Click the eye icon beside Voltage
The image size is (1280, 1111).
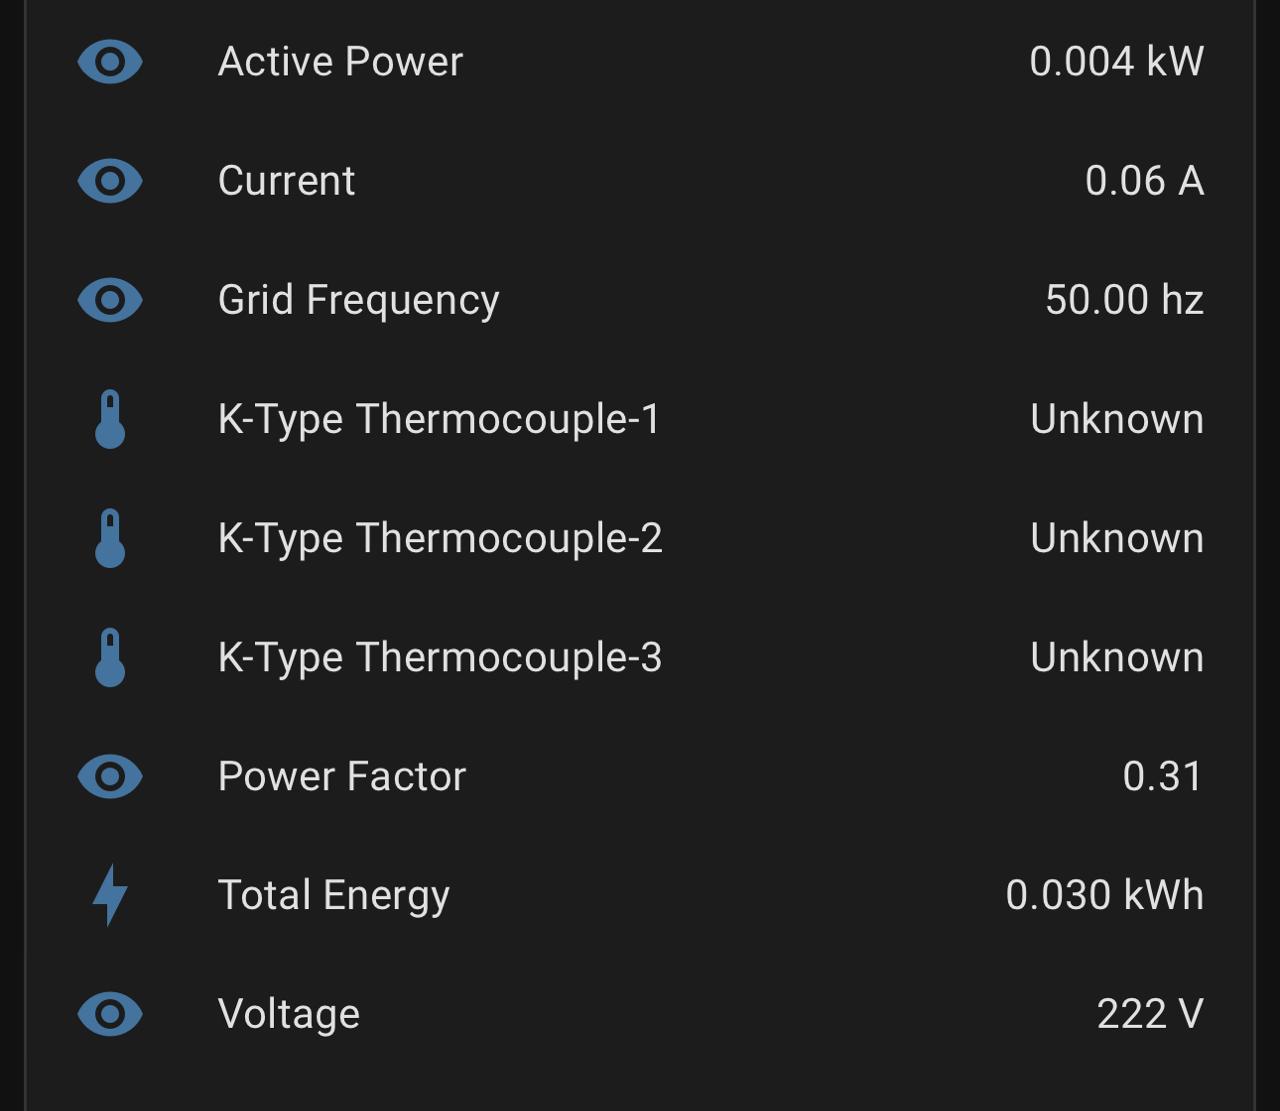pyautogui.click(x=110, y=1014)
